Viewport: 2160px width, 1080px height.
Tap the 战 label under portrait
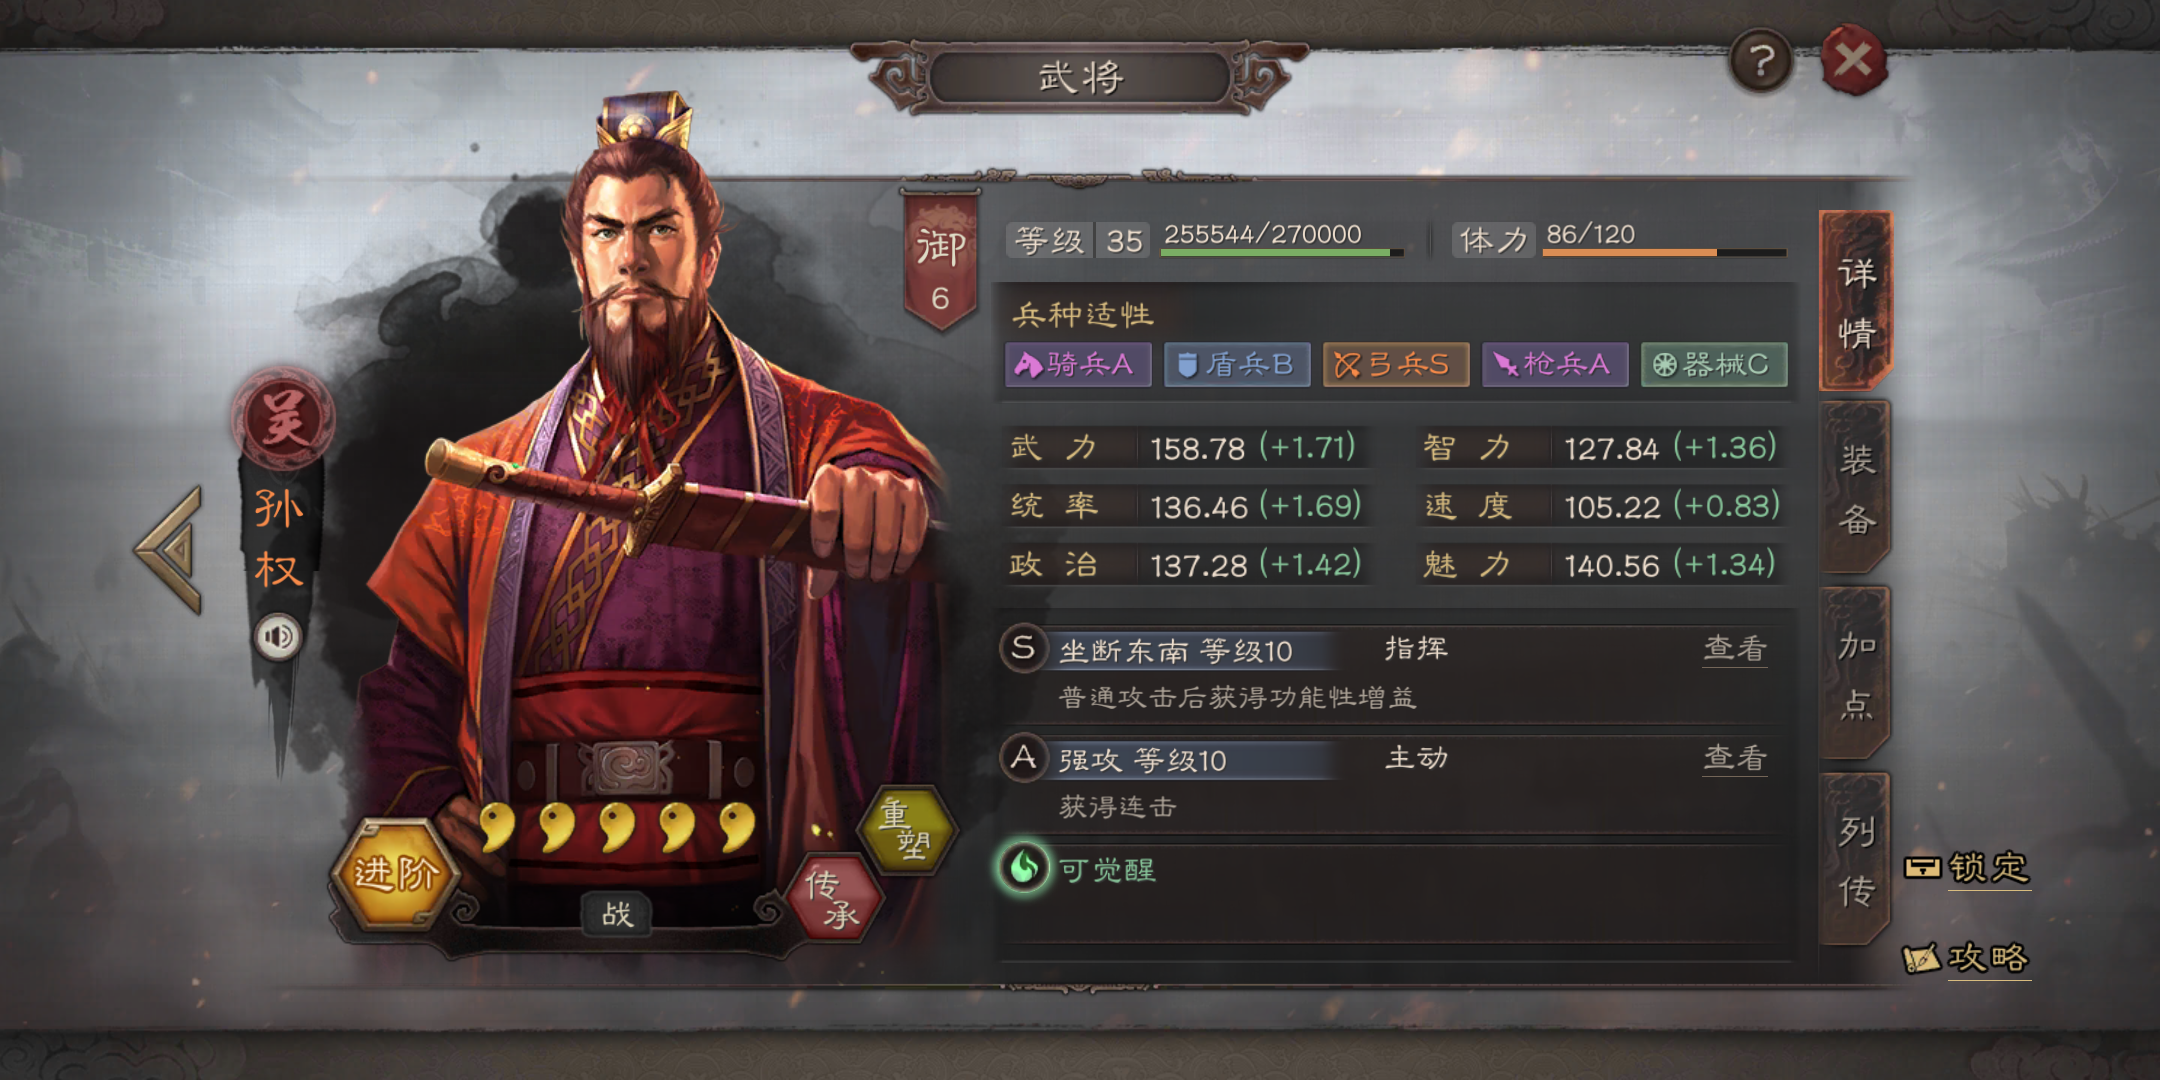click(617, 914)
